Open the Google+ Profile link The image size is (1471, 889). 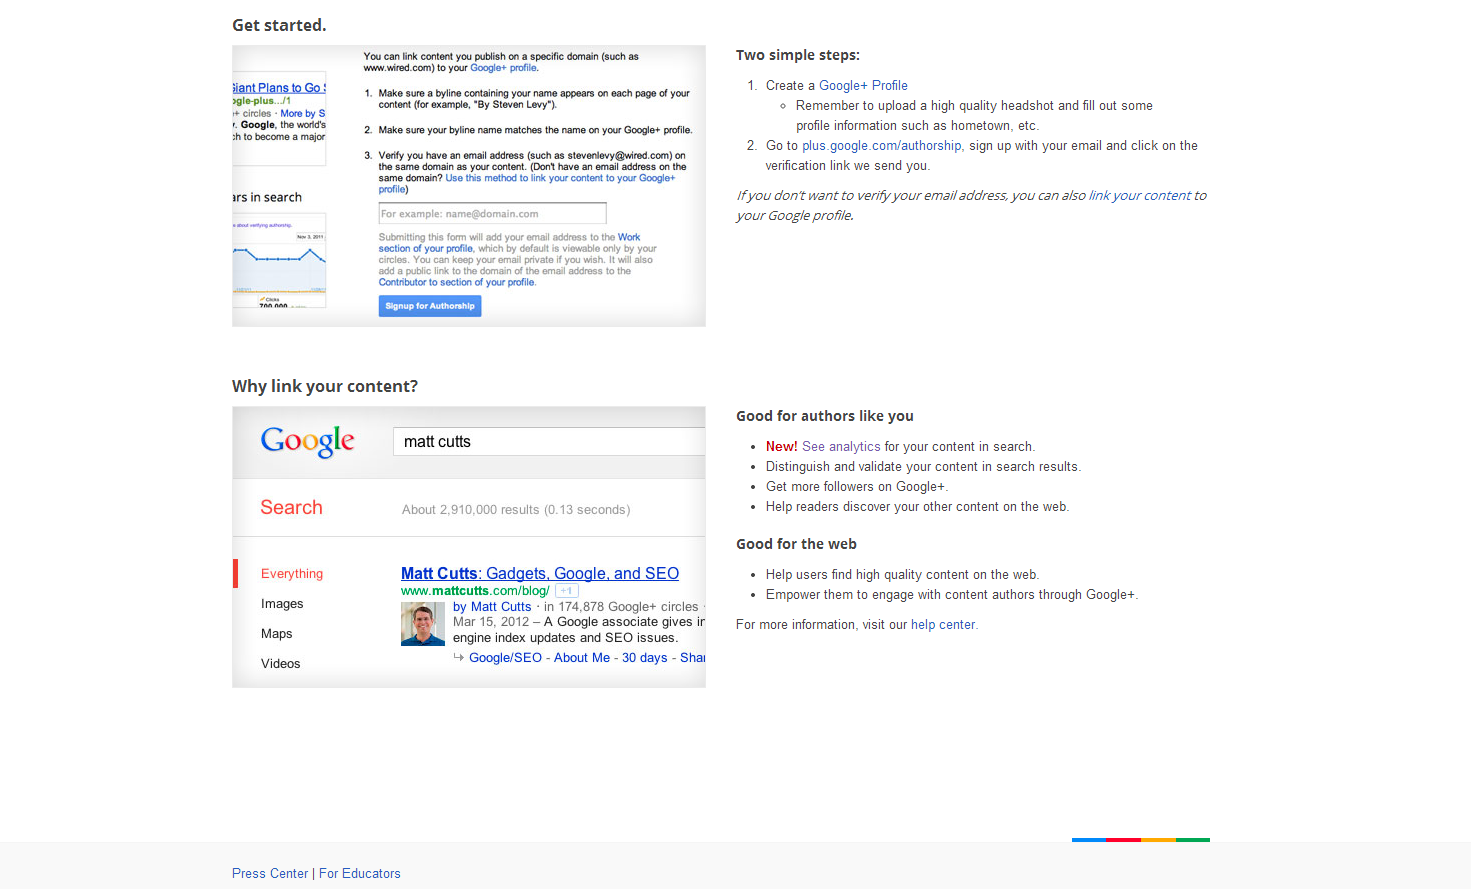[863, 86]
